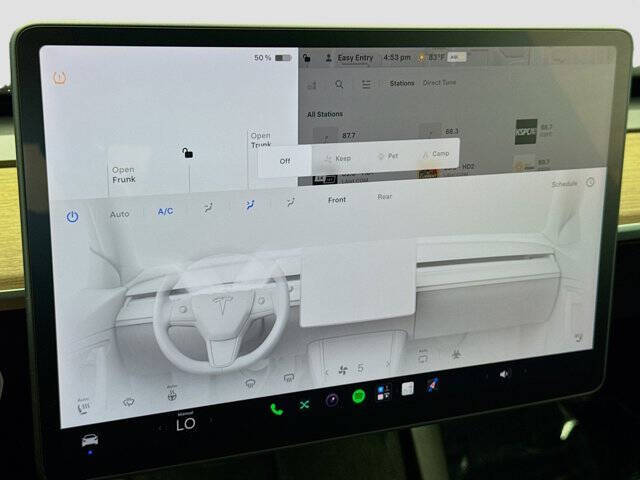Select the KSPC radio station logo

[526, 131]
